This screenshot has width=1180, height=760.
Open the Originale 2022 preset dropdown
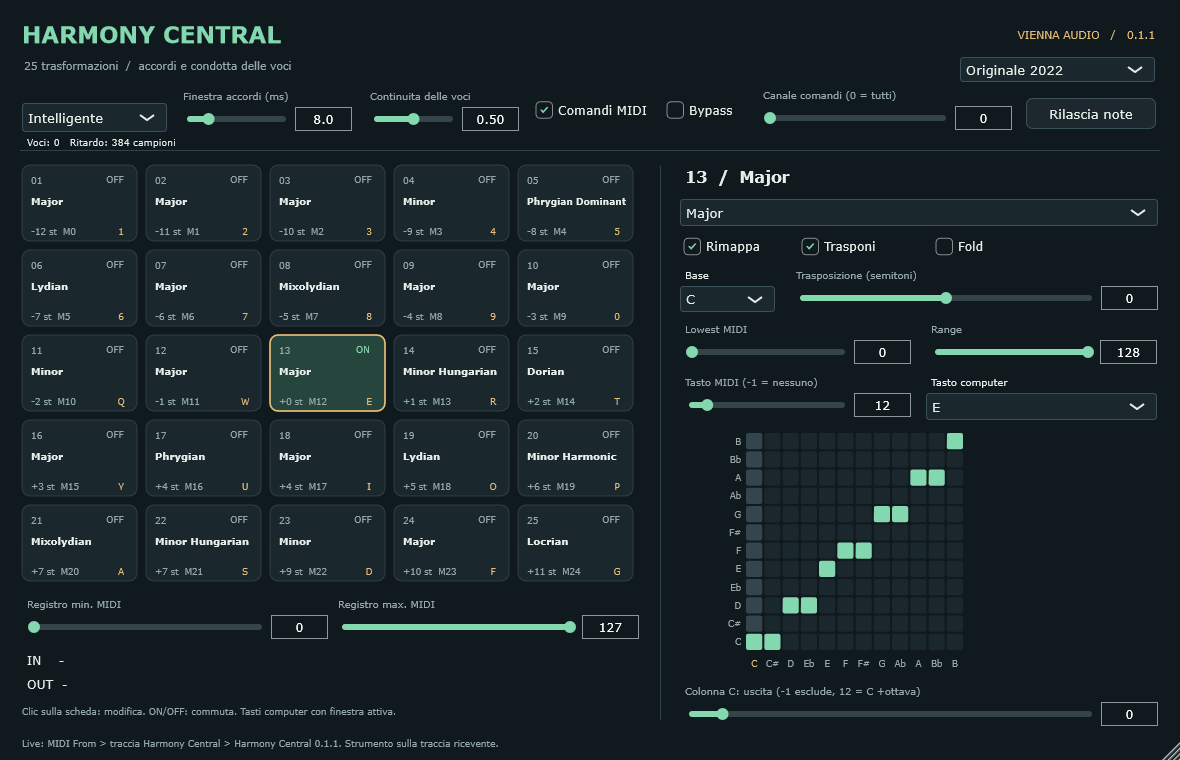1057,70
